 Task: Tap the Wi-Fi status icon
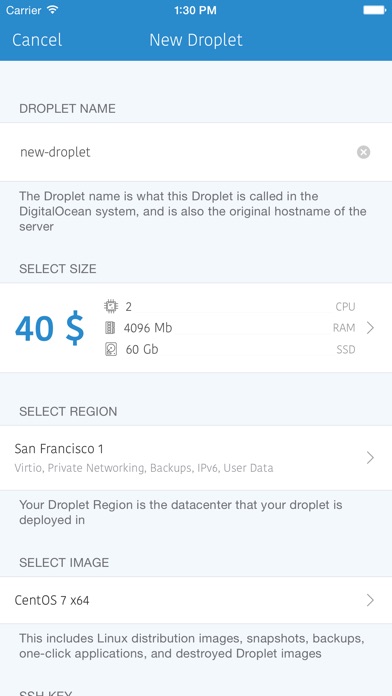pyautogui.click(x=52, y=10)
